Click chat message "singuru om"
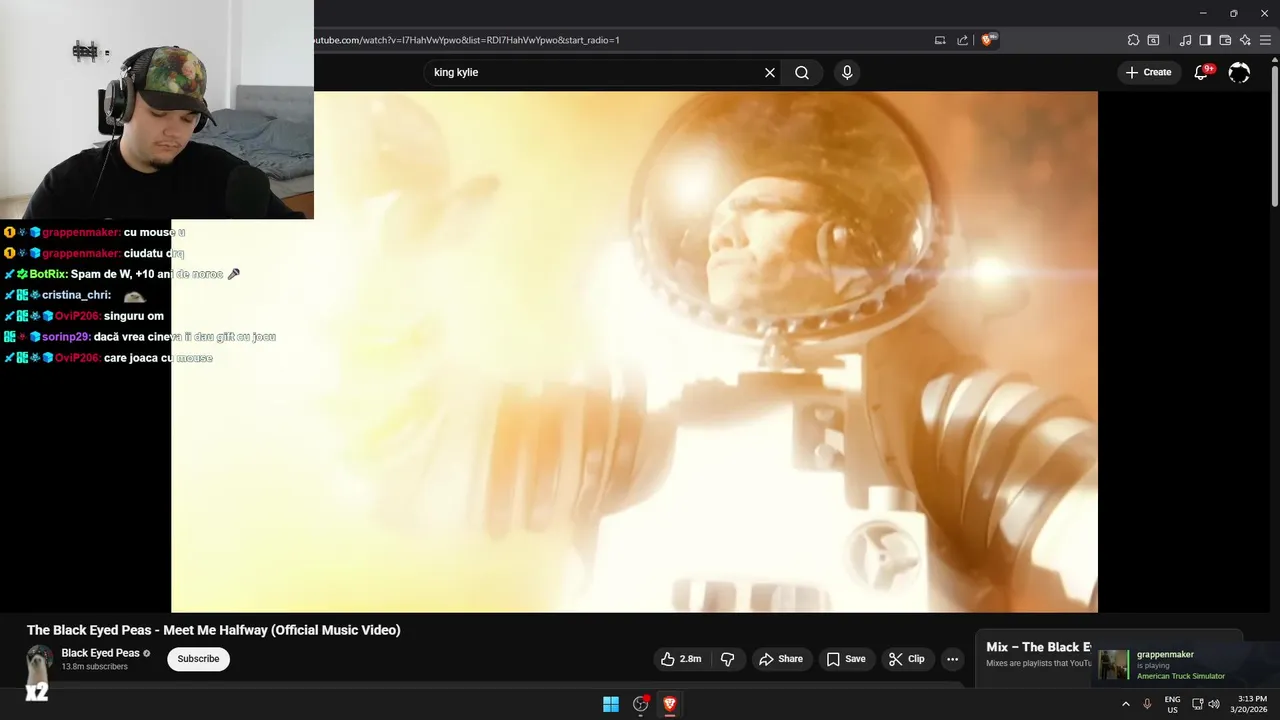 134,316
